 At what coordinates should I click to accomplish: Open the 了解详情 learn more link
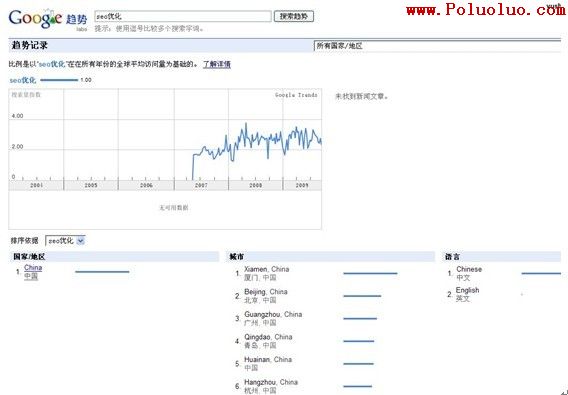point(217,65)
